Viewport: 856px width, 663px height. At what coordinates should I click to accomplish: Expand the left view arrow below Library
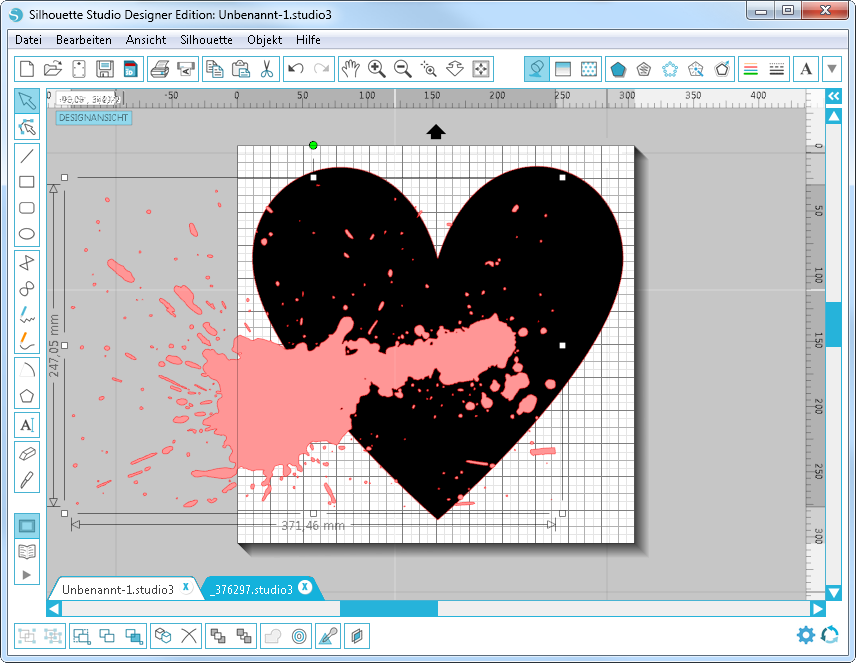27,575
